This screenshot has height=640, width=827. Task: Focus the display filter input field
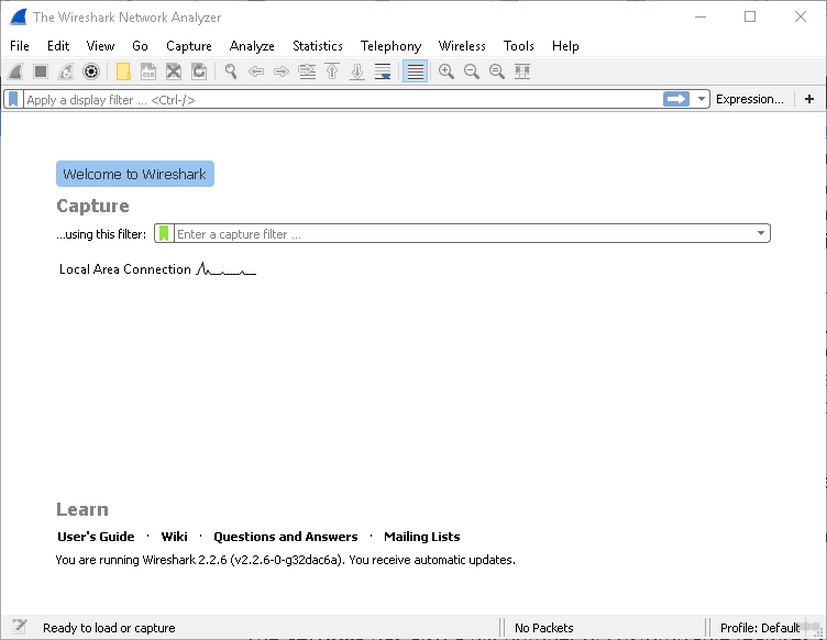click(x=343, y=100)
